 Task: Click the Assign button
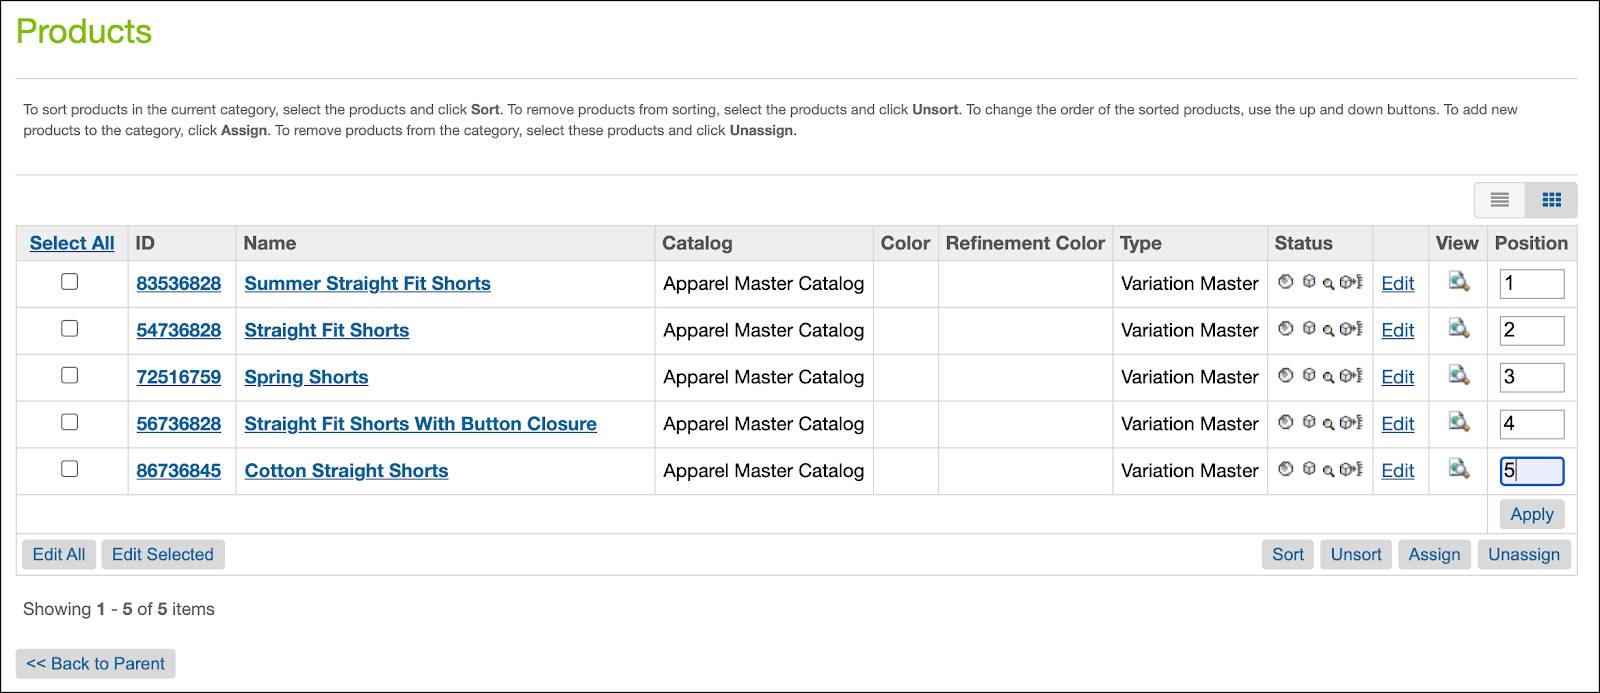pyautogui.click(x=1434, y=554)
